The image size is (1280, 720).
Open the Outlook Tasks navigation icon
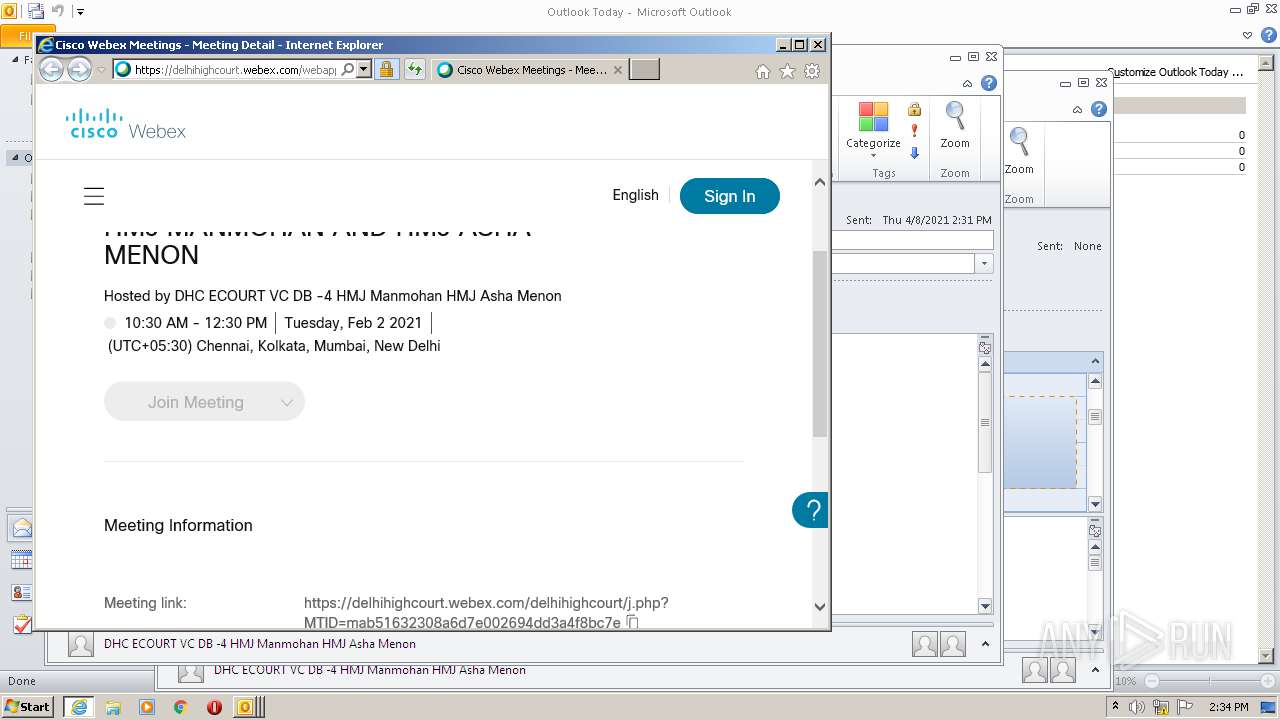(x=21, y=624)
